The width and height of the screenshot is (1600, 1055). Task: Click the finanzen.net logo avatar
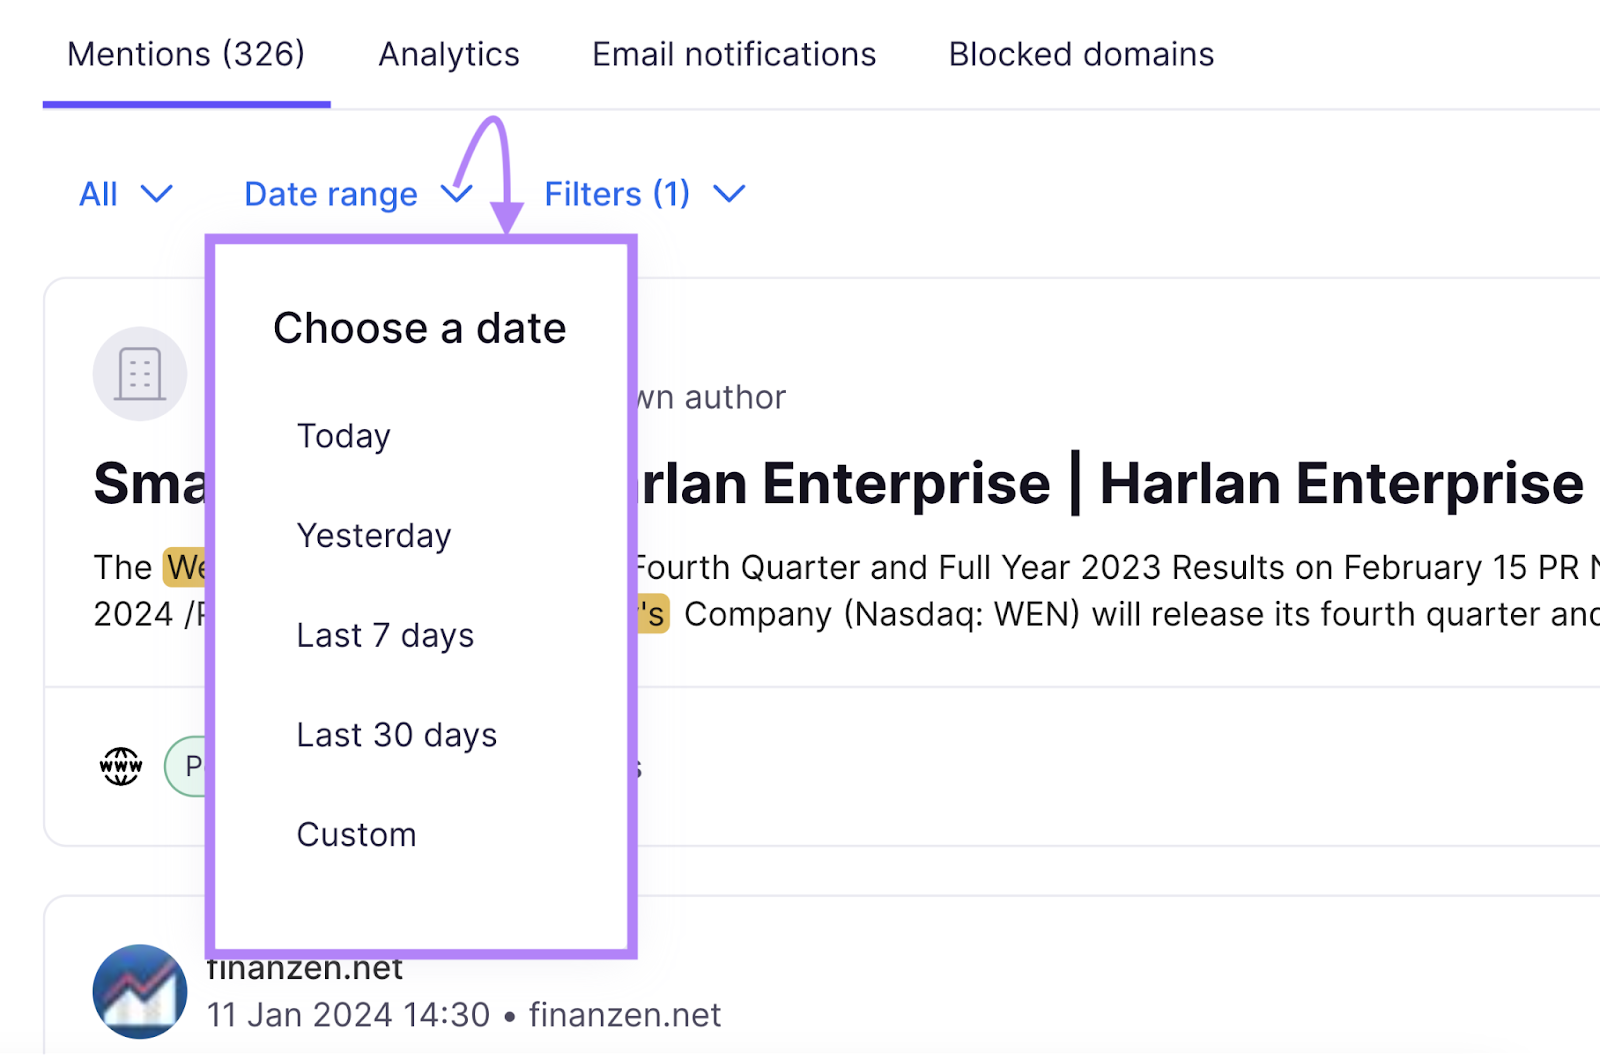(x=139, y=990)
